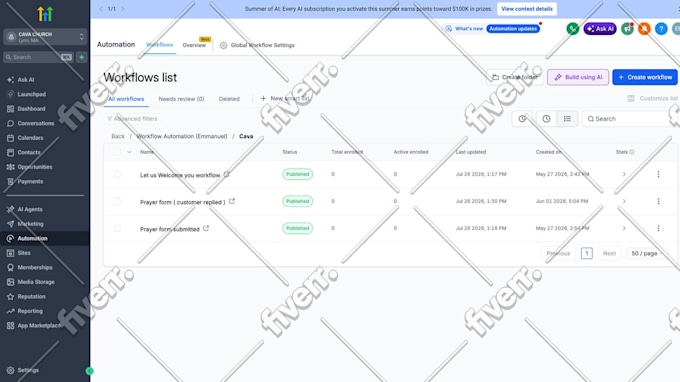Open the orange notifications bell
680x382 pixels.
click(644, 29)
